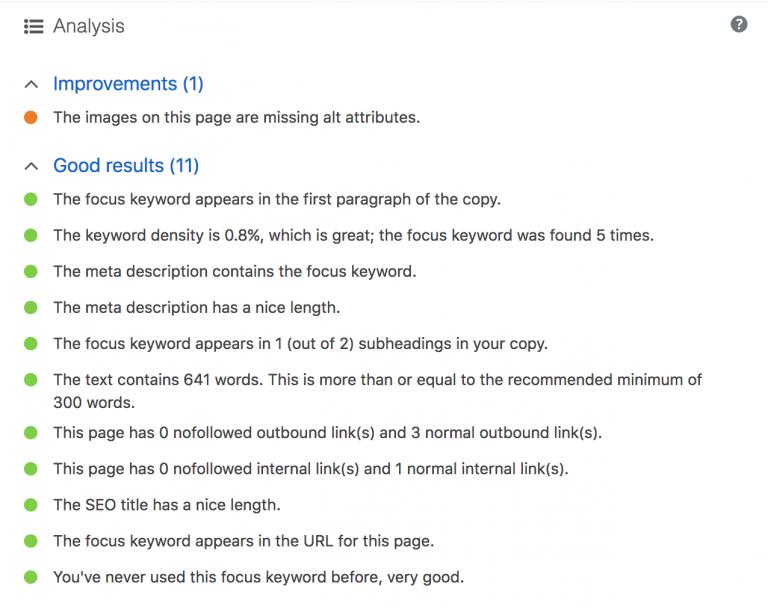Click the Analysis list icon
The width and height of the screenshot is (768, 609).
(x=33, y=27)
